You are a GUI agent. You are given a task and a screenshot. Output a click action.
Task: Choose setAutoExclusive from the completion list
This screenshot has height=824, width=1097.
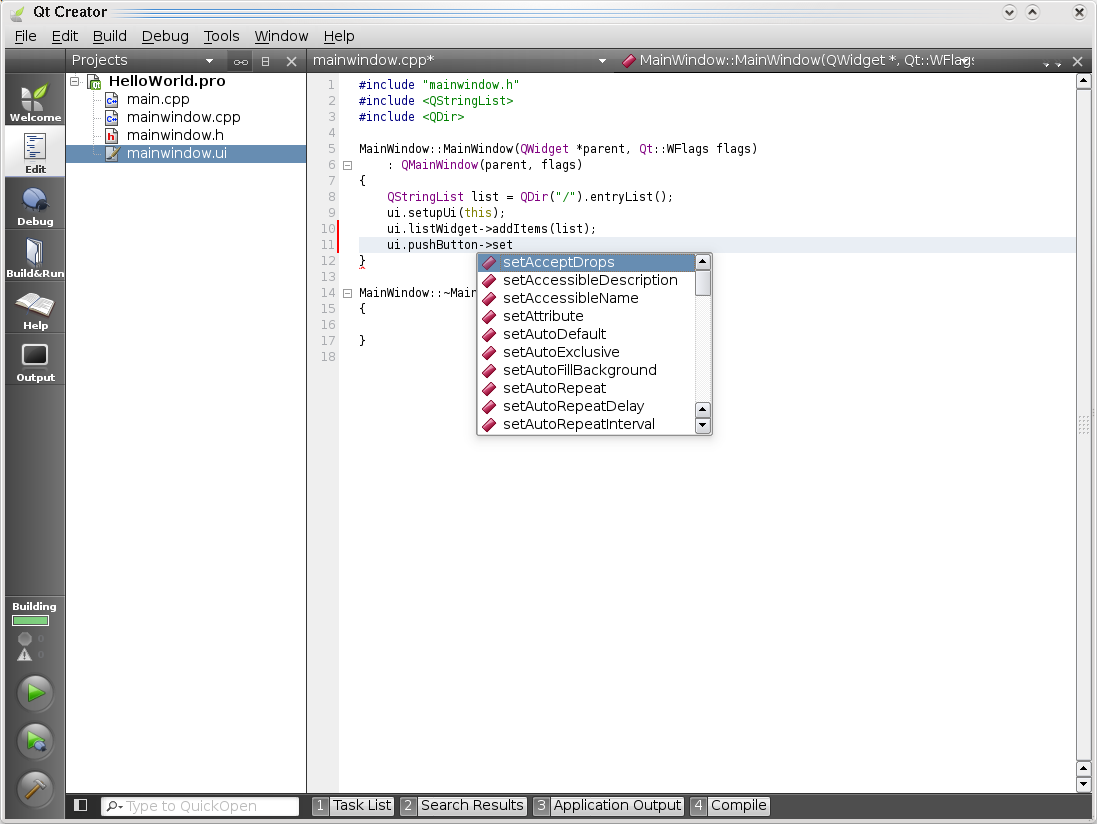(x=586, y=353)
